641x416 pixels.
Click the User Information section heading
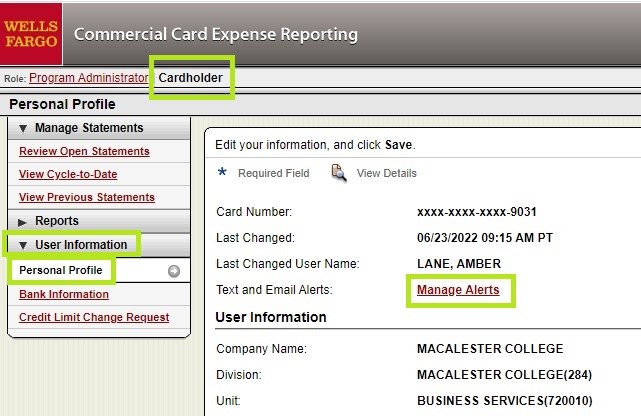(271, 317)
